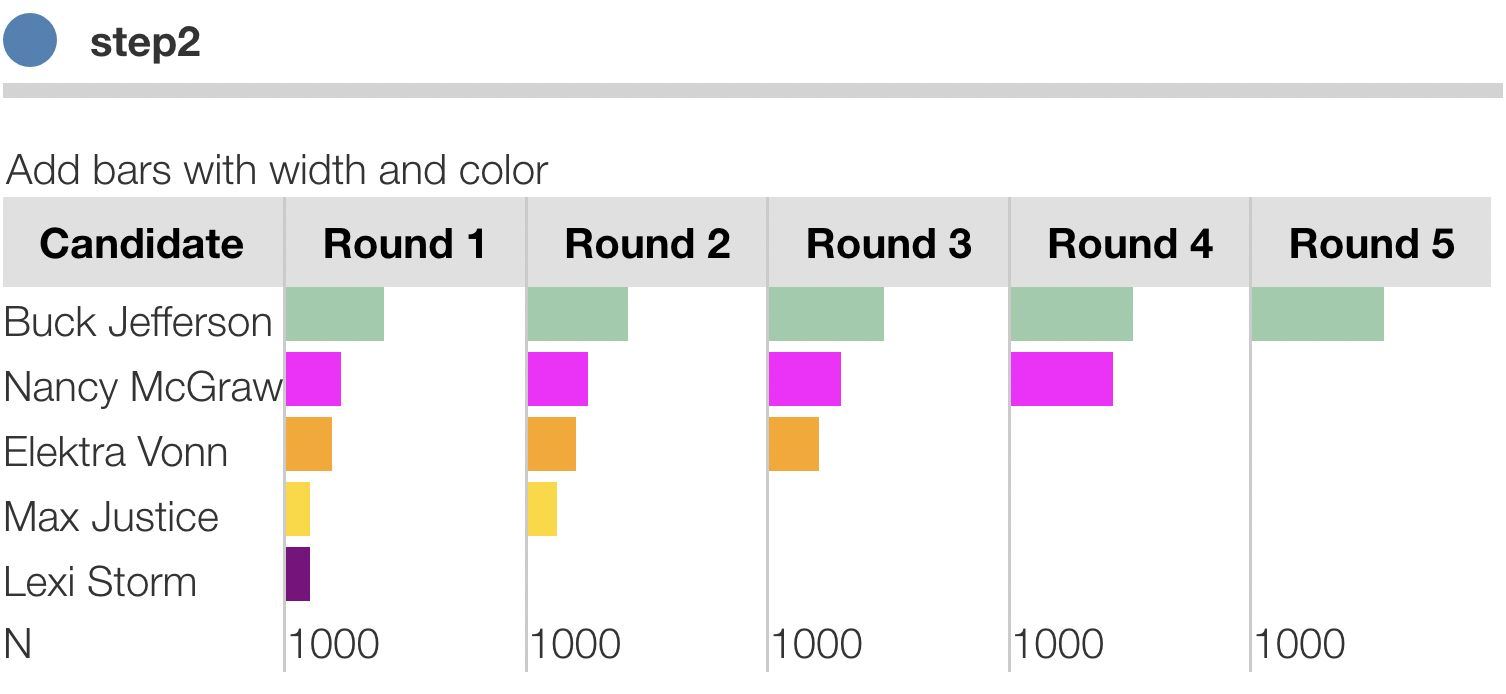
Task: Click Buck Jefferson's green Round 1 bar
Action: click(x=335, y=314)
